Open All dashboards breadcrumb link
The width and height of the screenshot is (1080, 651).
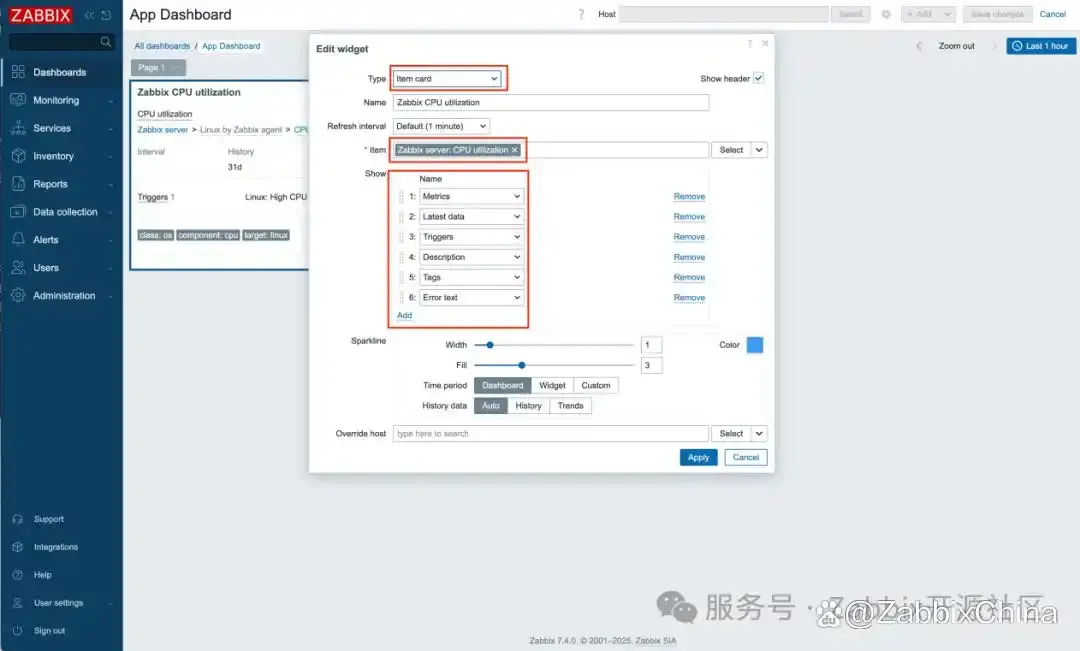tap(162, 46)
